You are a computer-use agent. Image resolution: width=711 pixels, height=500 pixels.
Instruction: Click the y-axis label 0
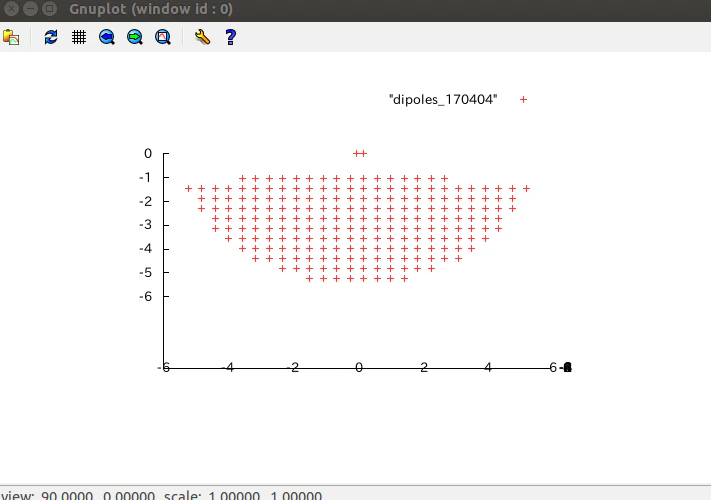point(148,154)
